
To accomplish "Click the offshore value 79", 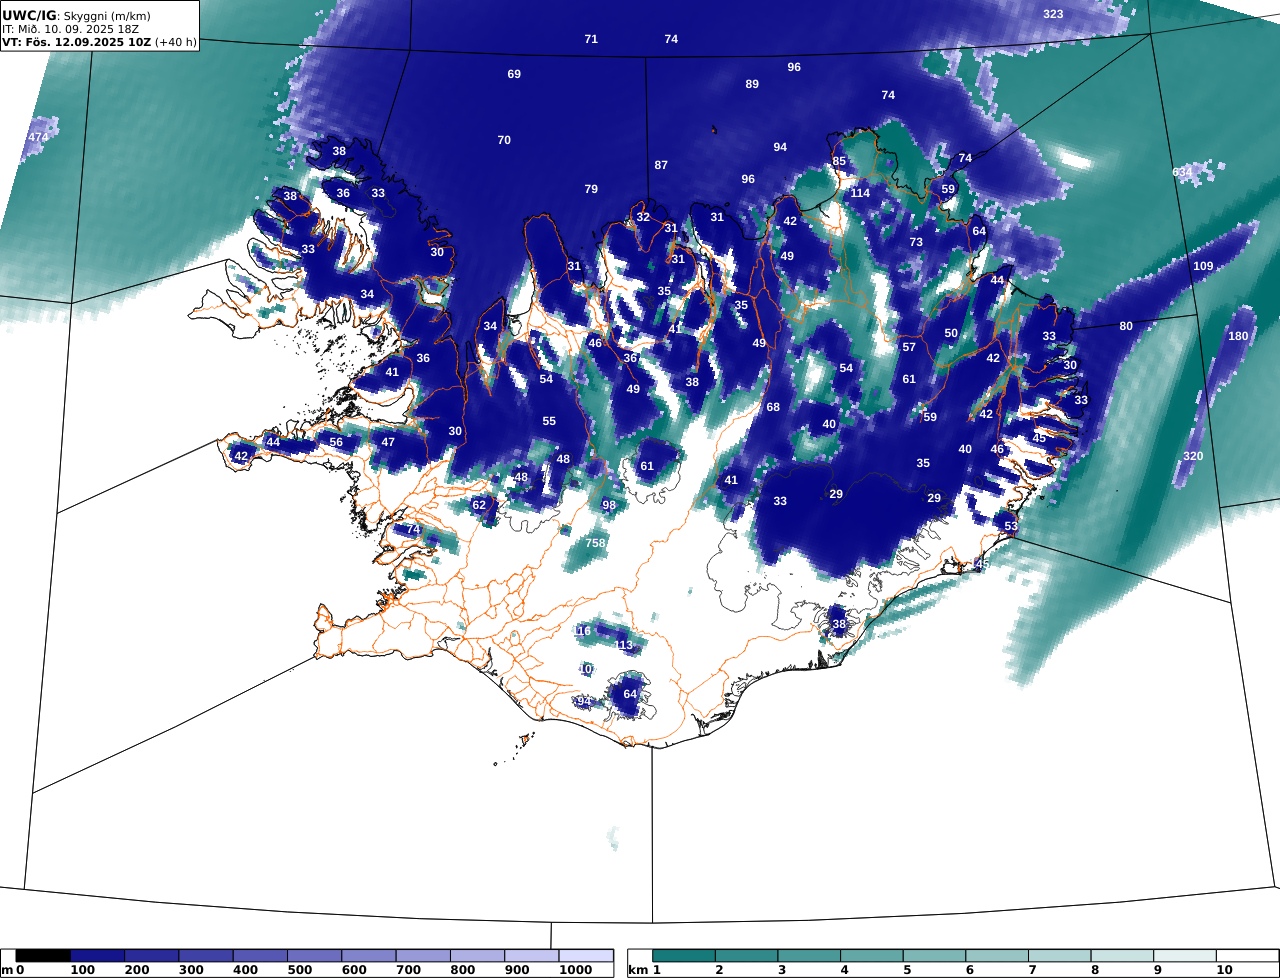I will click(591, 189).
